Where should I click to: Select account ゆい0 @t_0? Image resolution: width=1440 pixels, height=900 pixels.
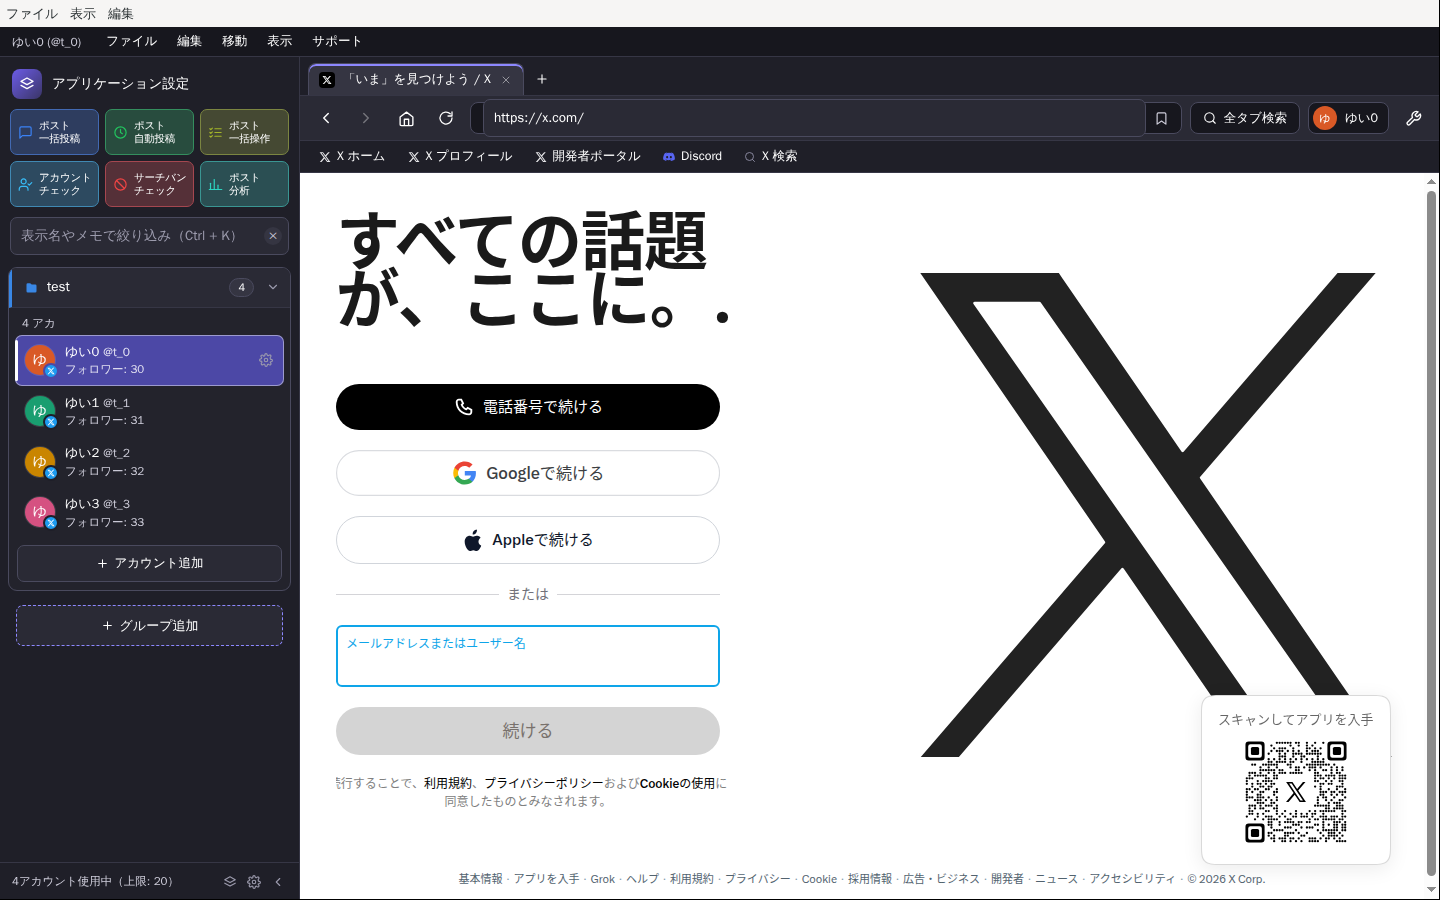(150, 360)
